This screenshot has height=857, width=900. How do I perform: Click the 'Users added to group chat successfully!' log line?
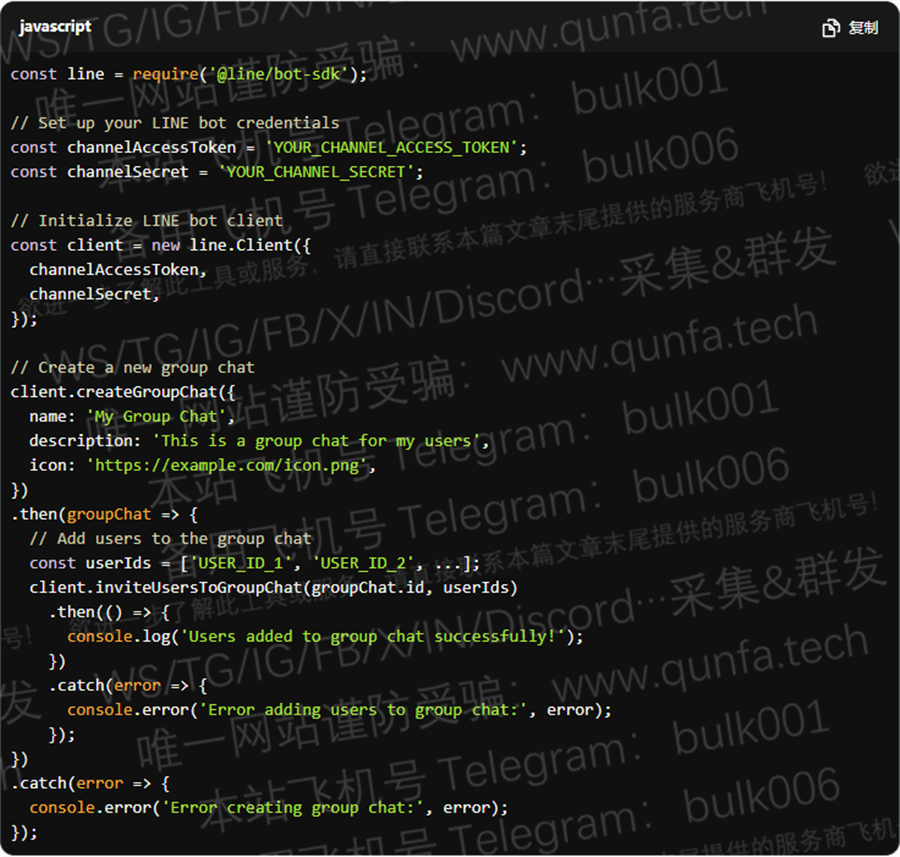325,637
